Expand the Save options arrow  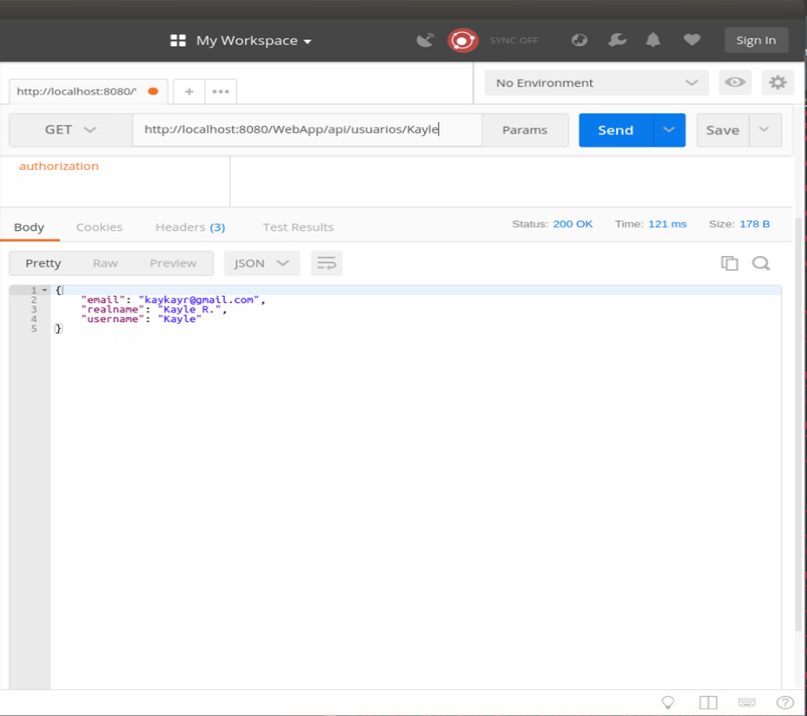point(764,130)
